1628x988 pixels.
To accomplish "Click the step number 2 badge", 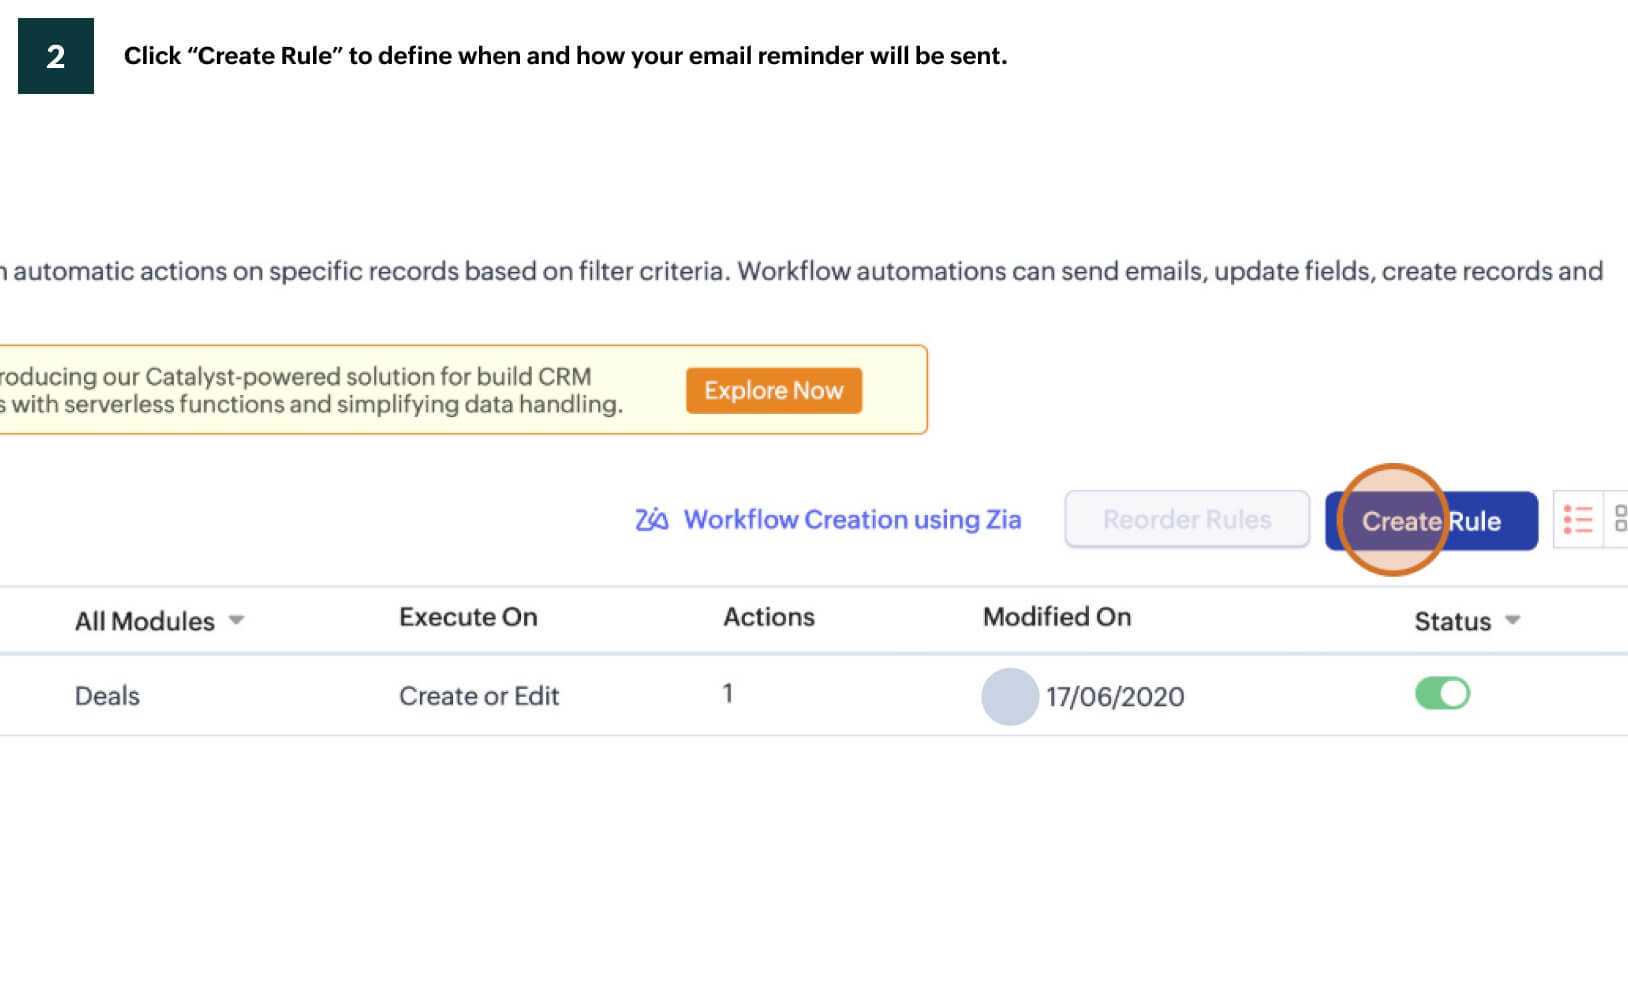I will pyautogui.click(x=56, y=56).
